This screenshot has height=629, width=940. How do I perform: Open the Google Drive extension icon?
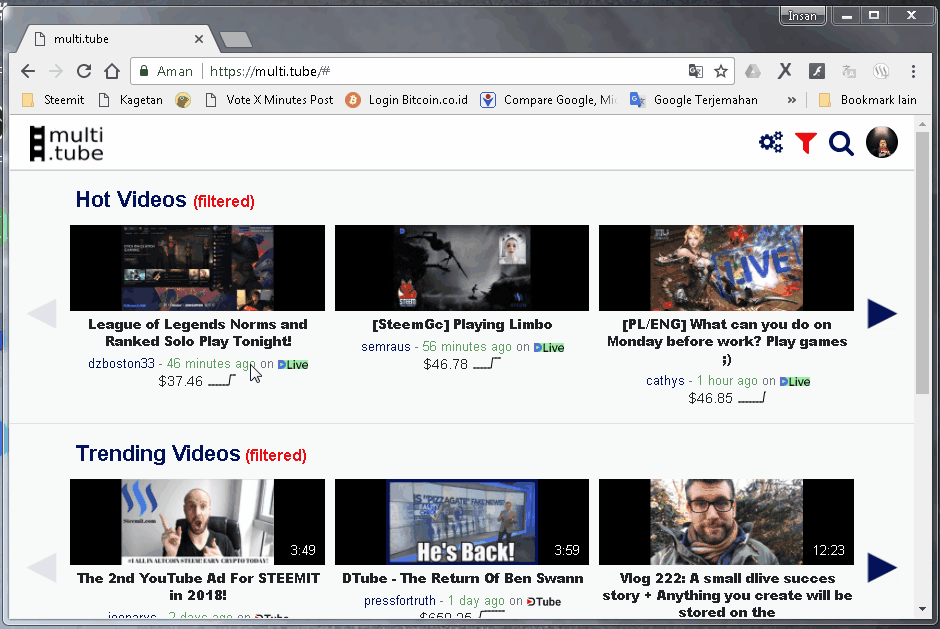point(753,71)
